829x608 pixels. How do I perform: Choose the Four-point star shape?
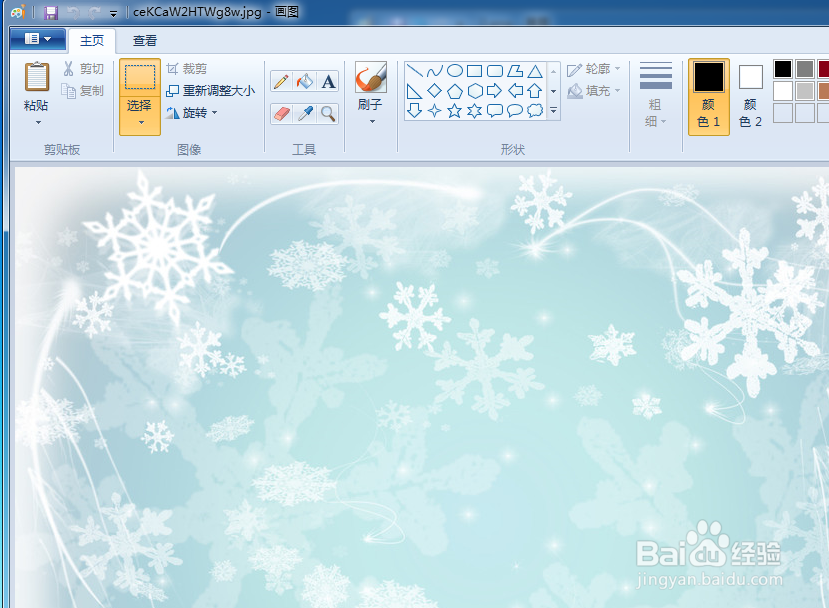point(435,111)
